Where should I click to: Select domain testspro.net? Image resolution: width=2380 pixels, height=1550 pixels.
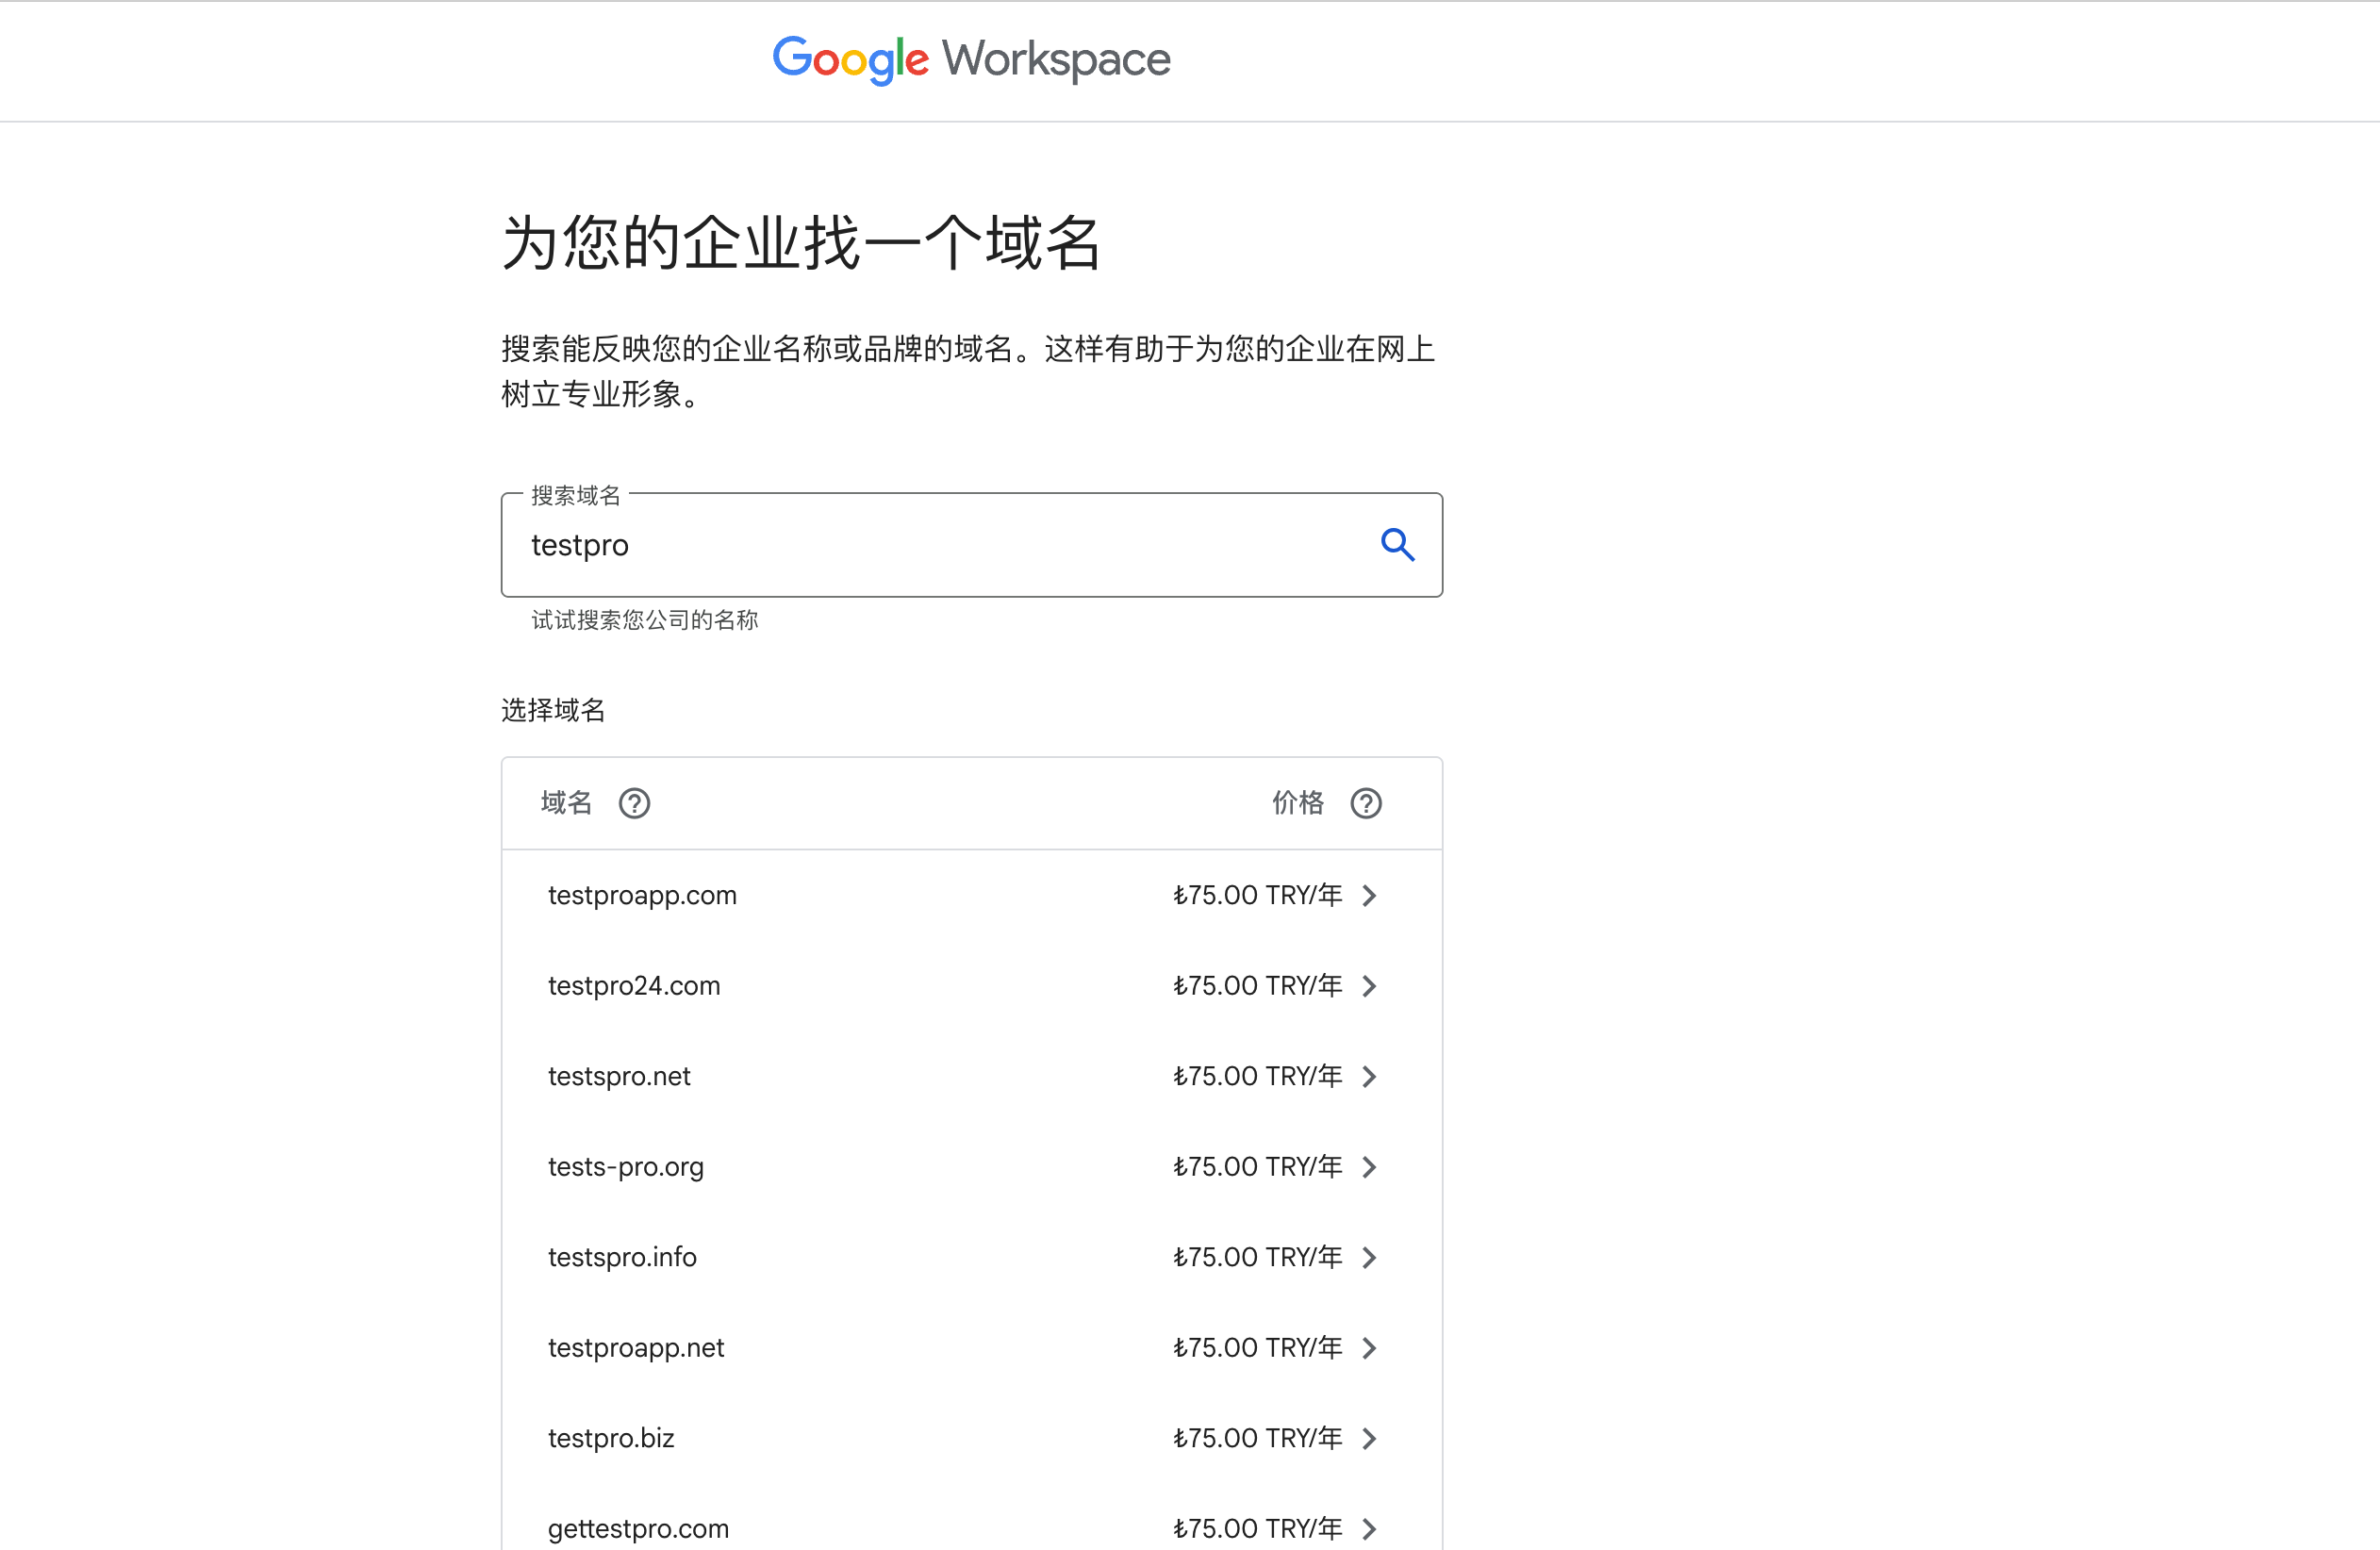tap(619, 1076)
